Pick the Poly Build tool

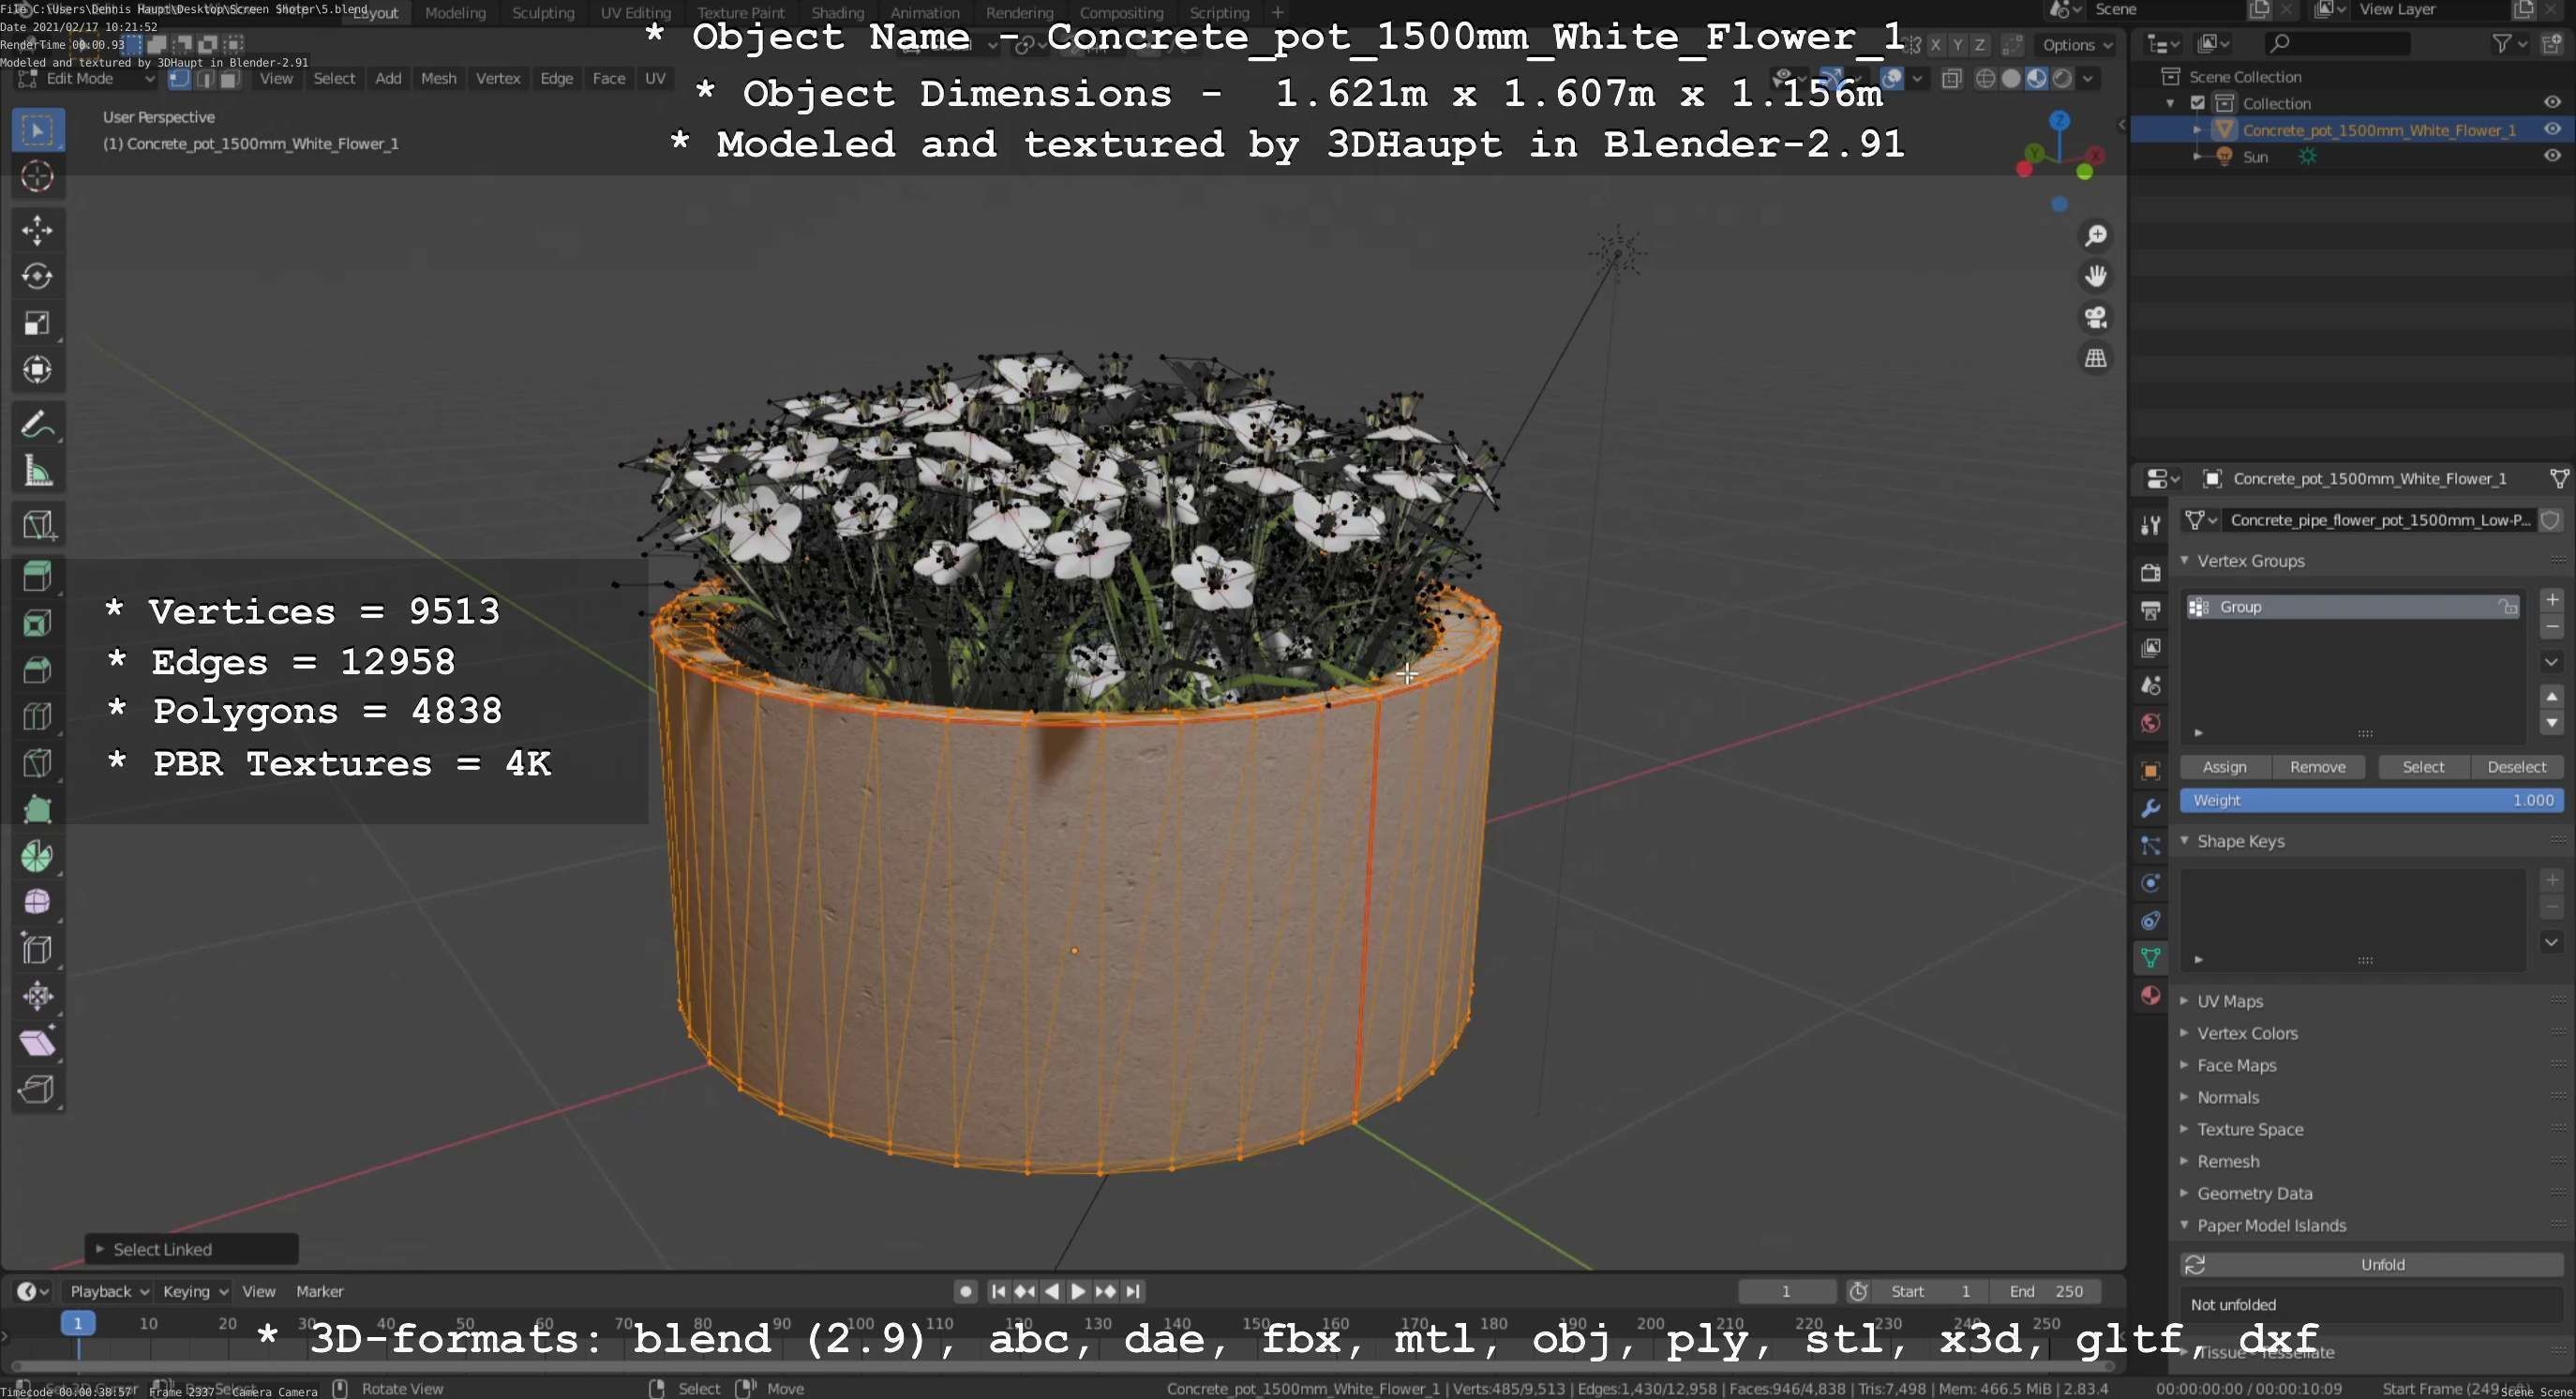point(38,809)
